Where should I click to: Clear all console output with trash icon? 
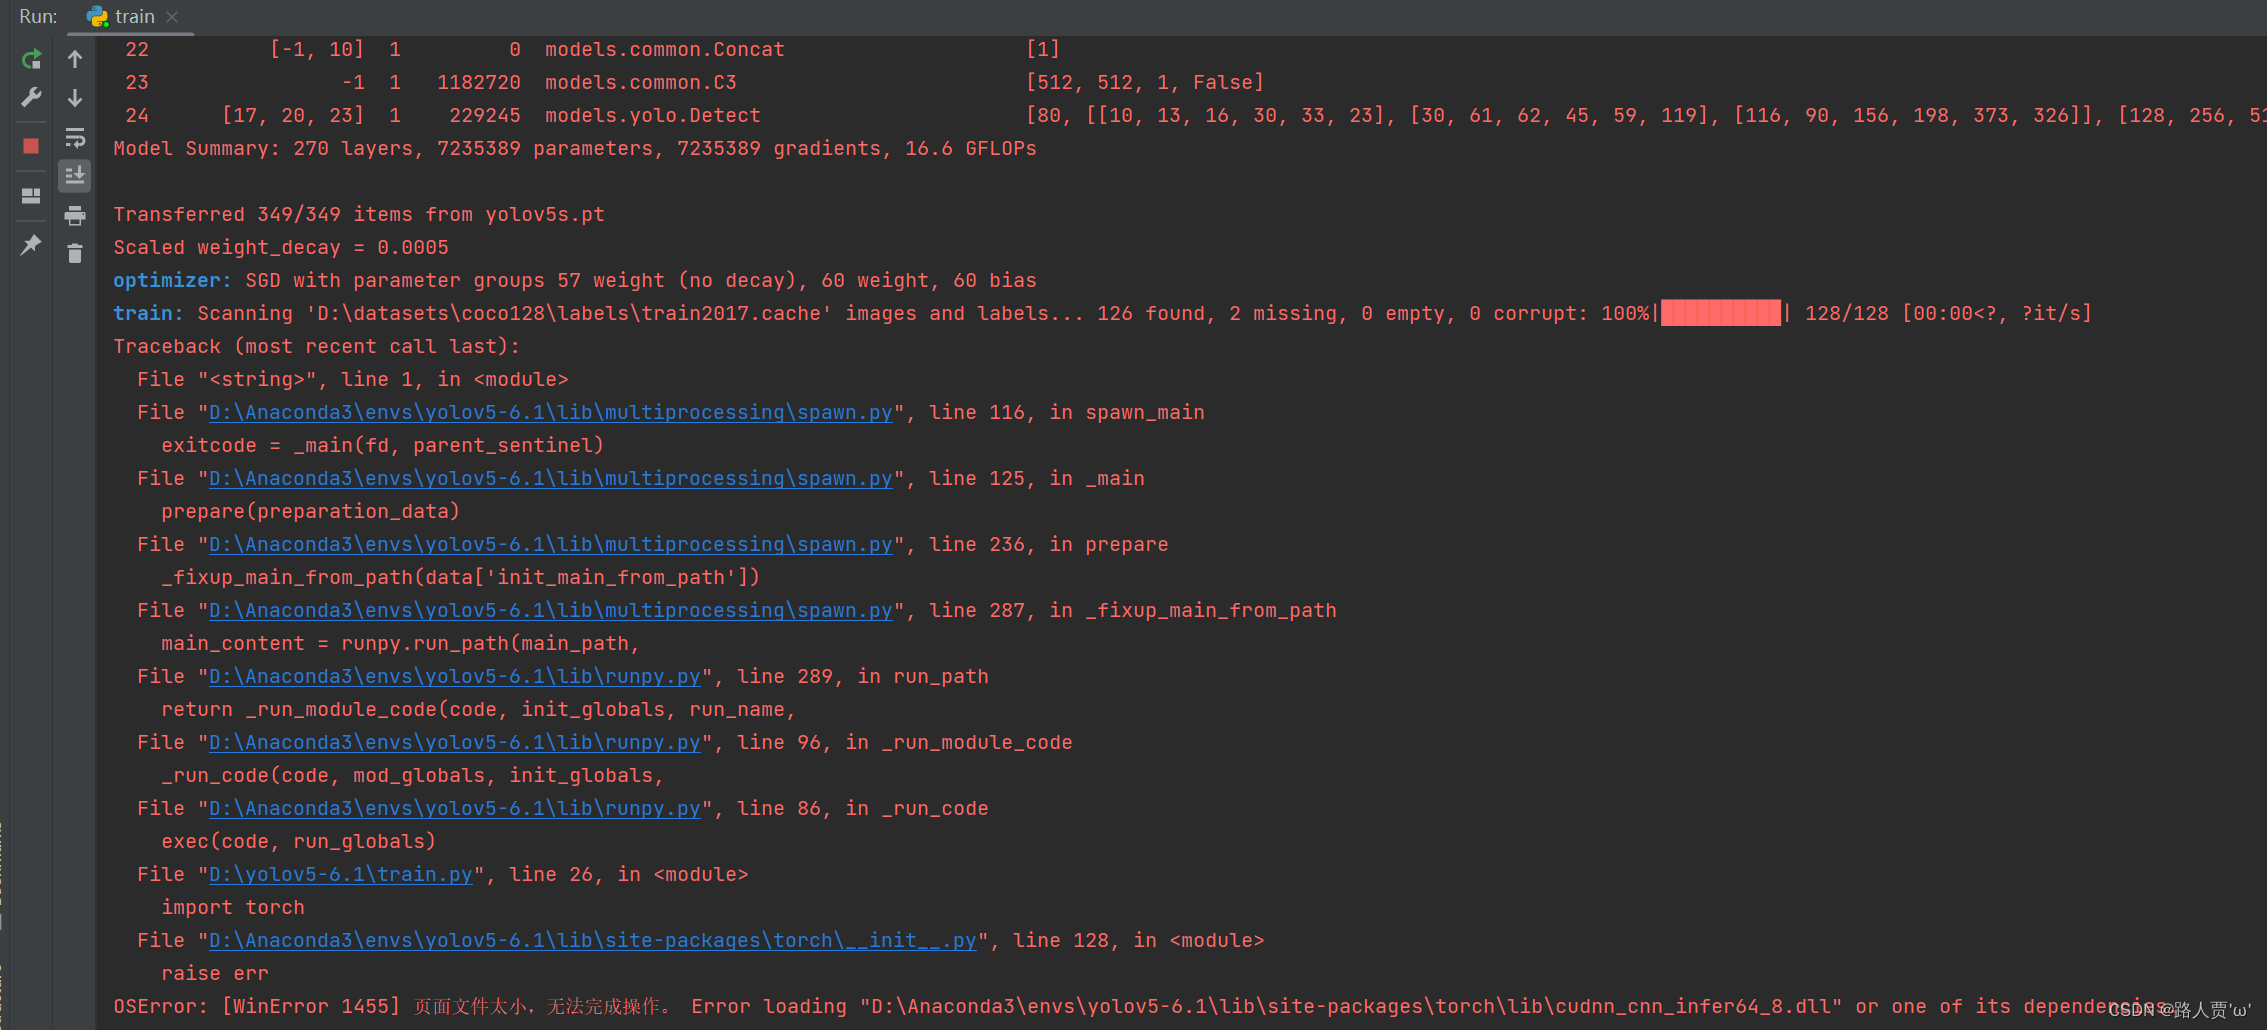[74, 253]
